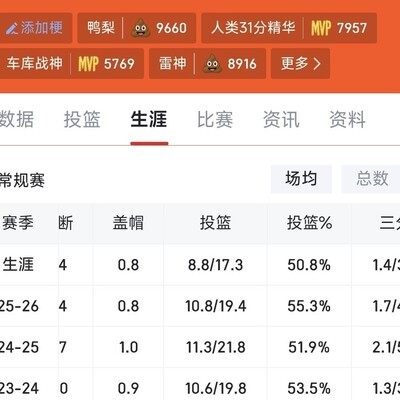Click the 11.3/21.8 shooting cell

216,347
